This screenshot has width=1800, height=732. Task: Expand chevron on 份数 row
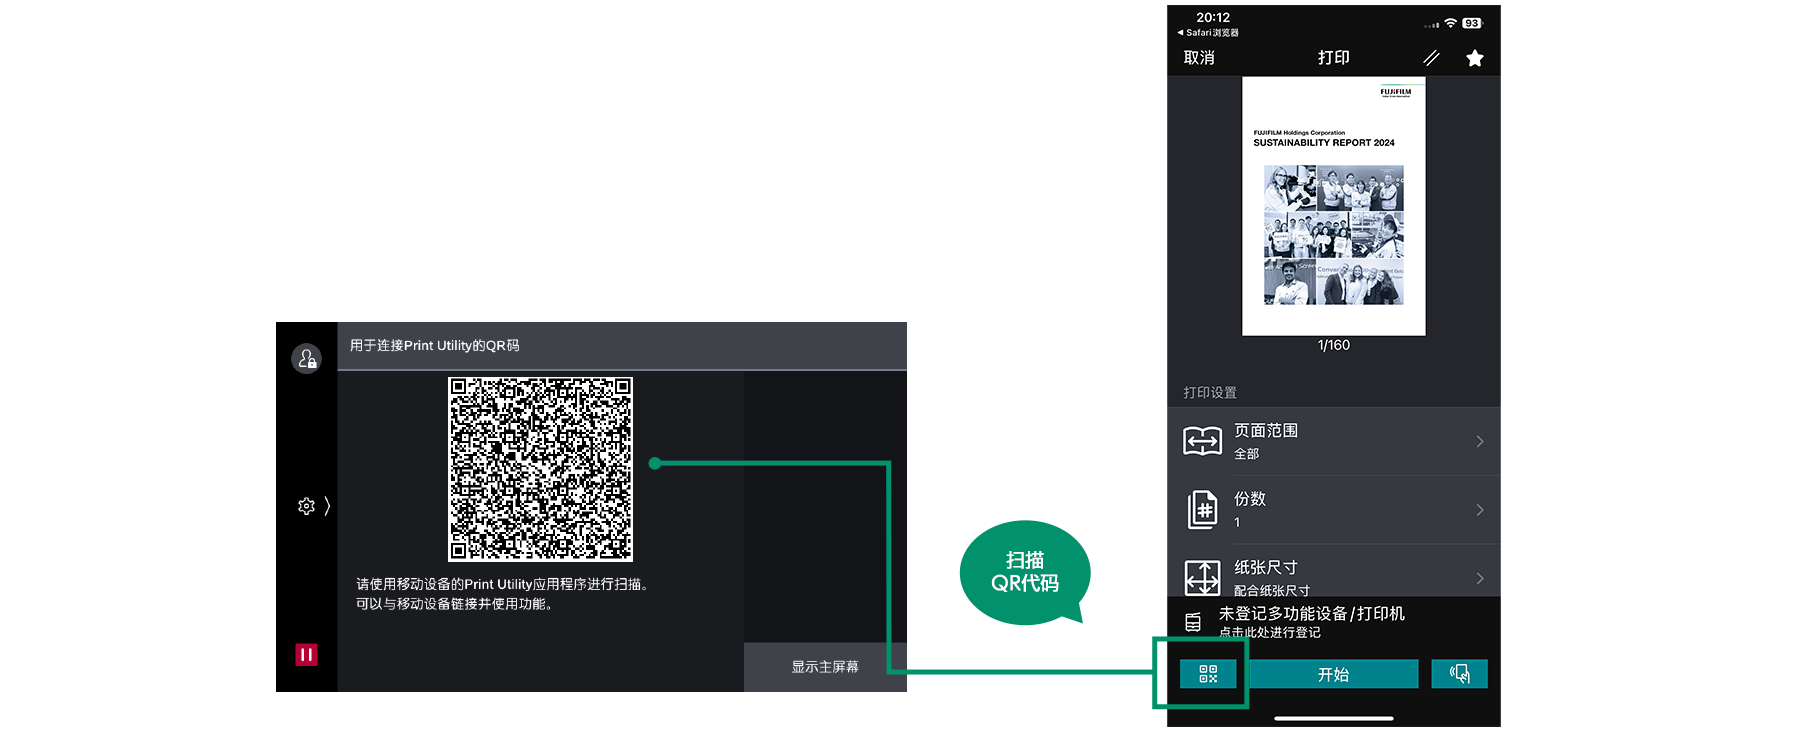click(1480, 510)
